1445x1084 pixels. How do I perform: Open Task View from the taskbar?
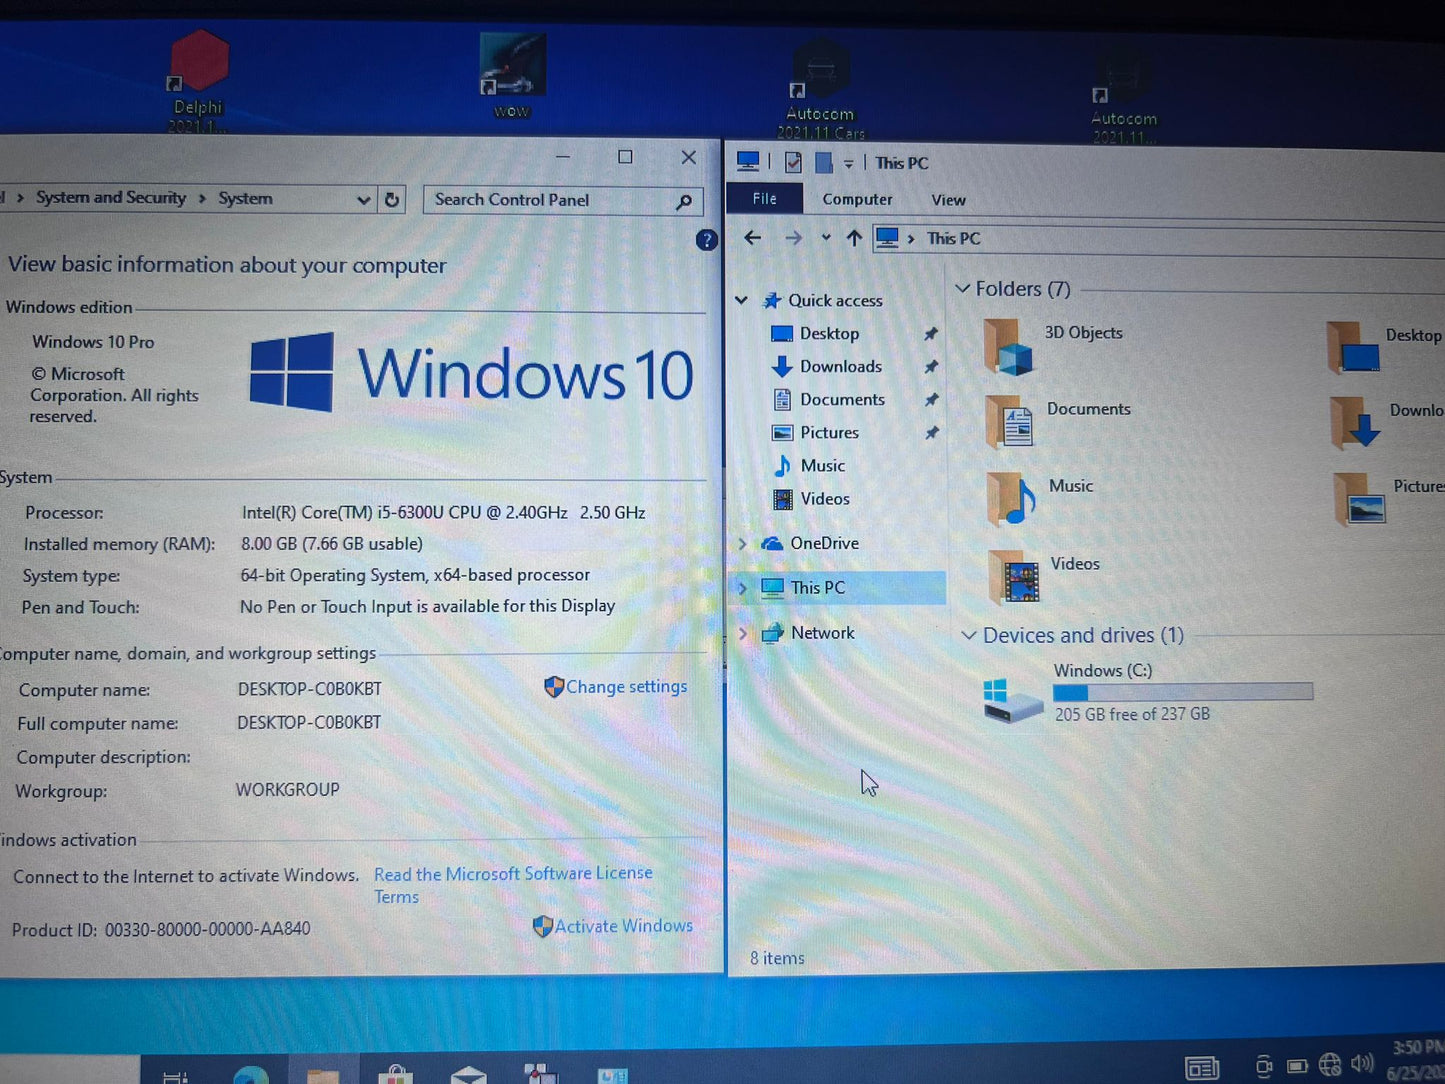click(175, 1076)
